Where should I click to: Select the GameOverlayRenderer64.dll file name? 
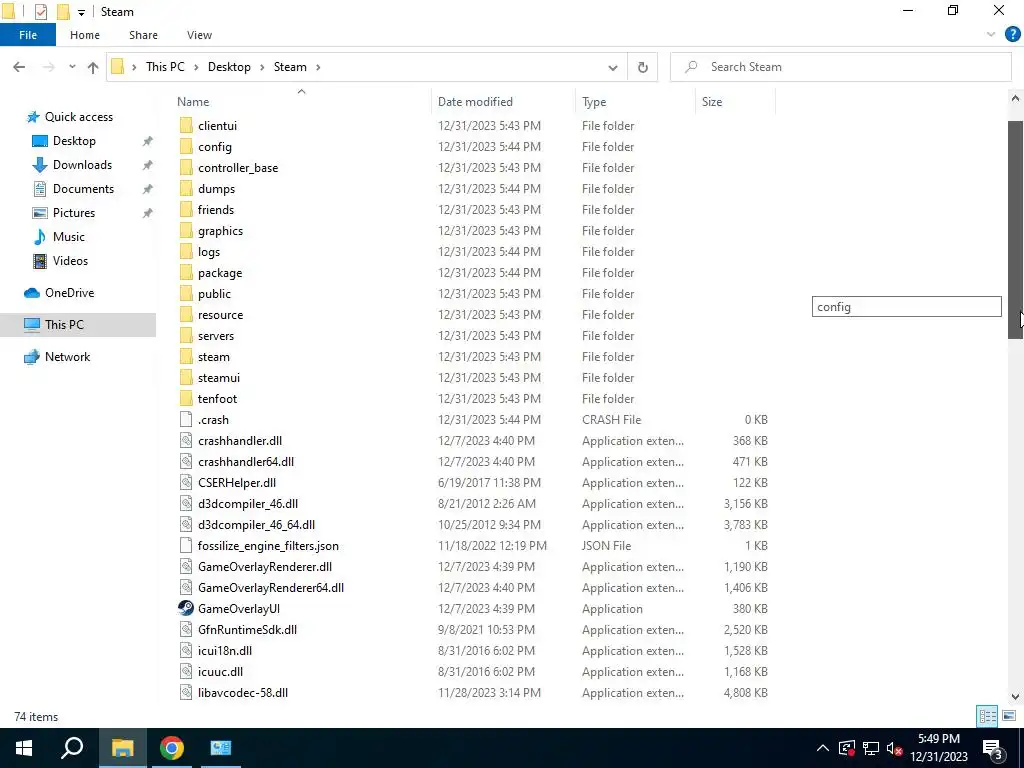[270, 588]
